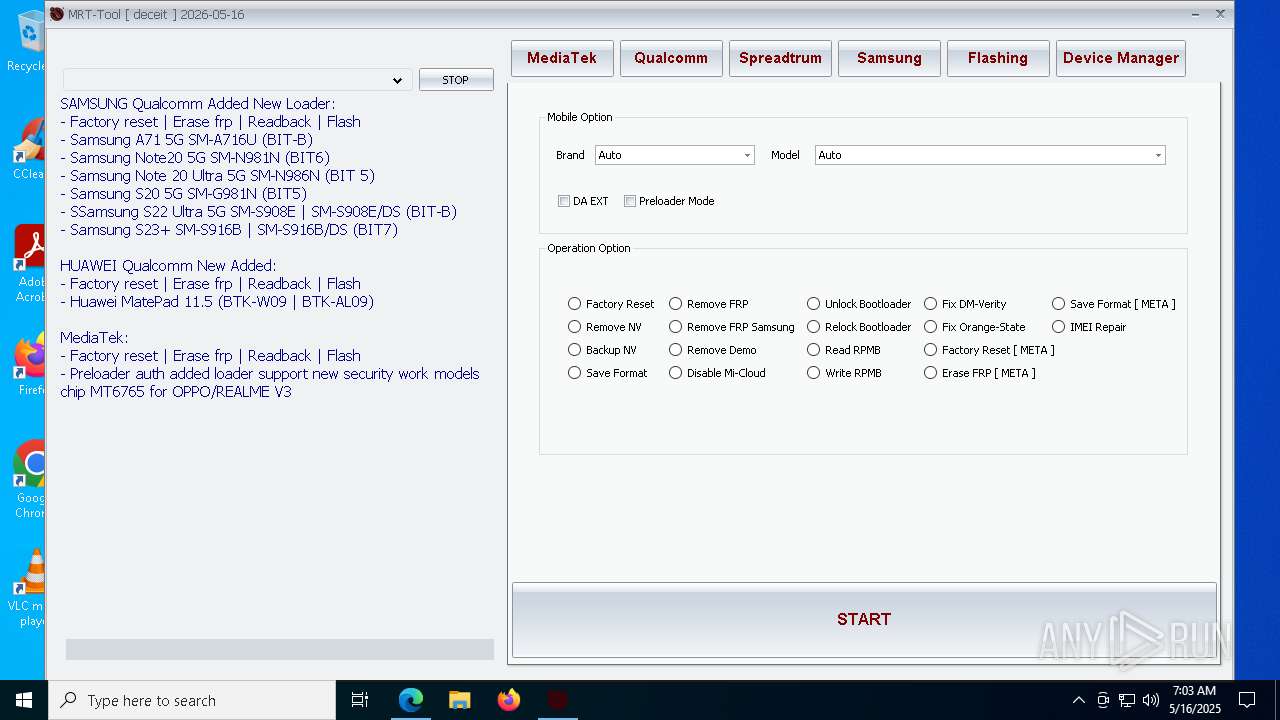Select the Samsung tab
The image size is (1280, 720).
(889, 58)
